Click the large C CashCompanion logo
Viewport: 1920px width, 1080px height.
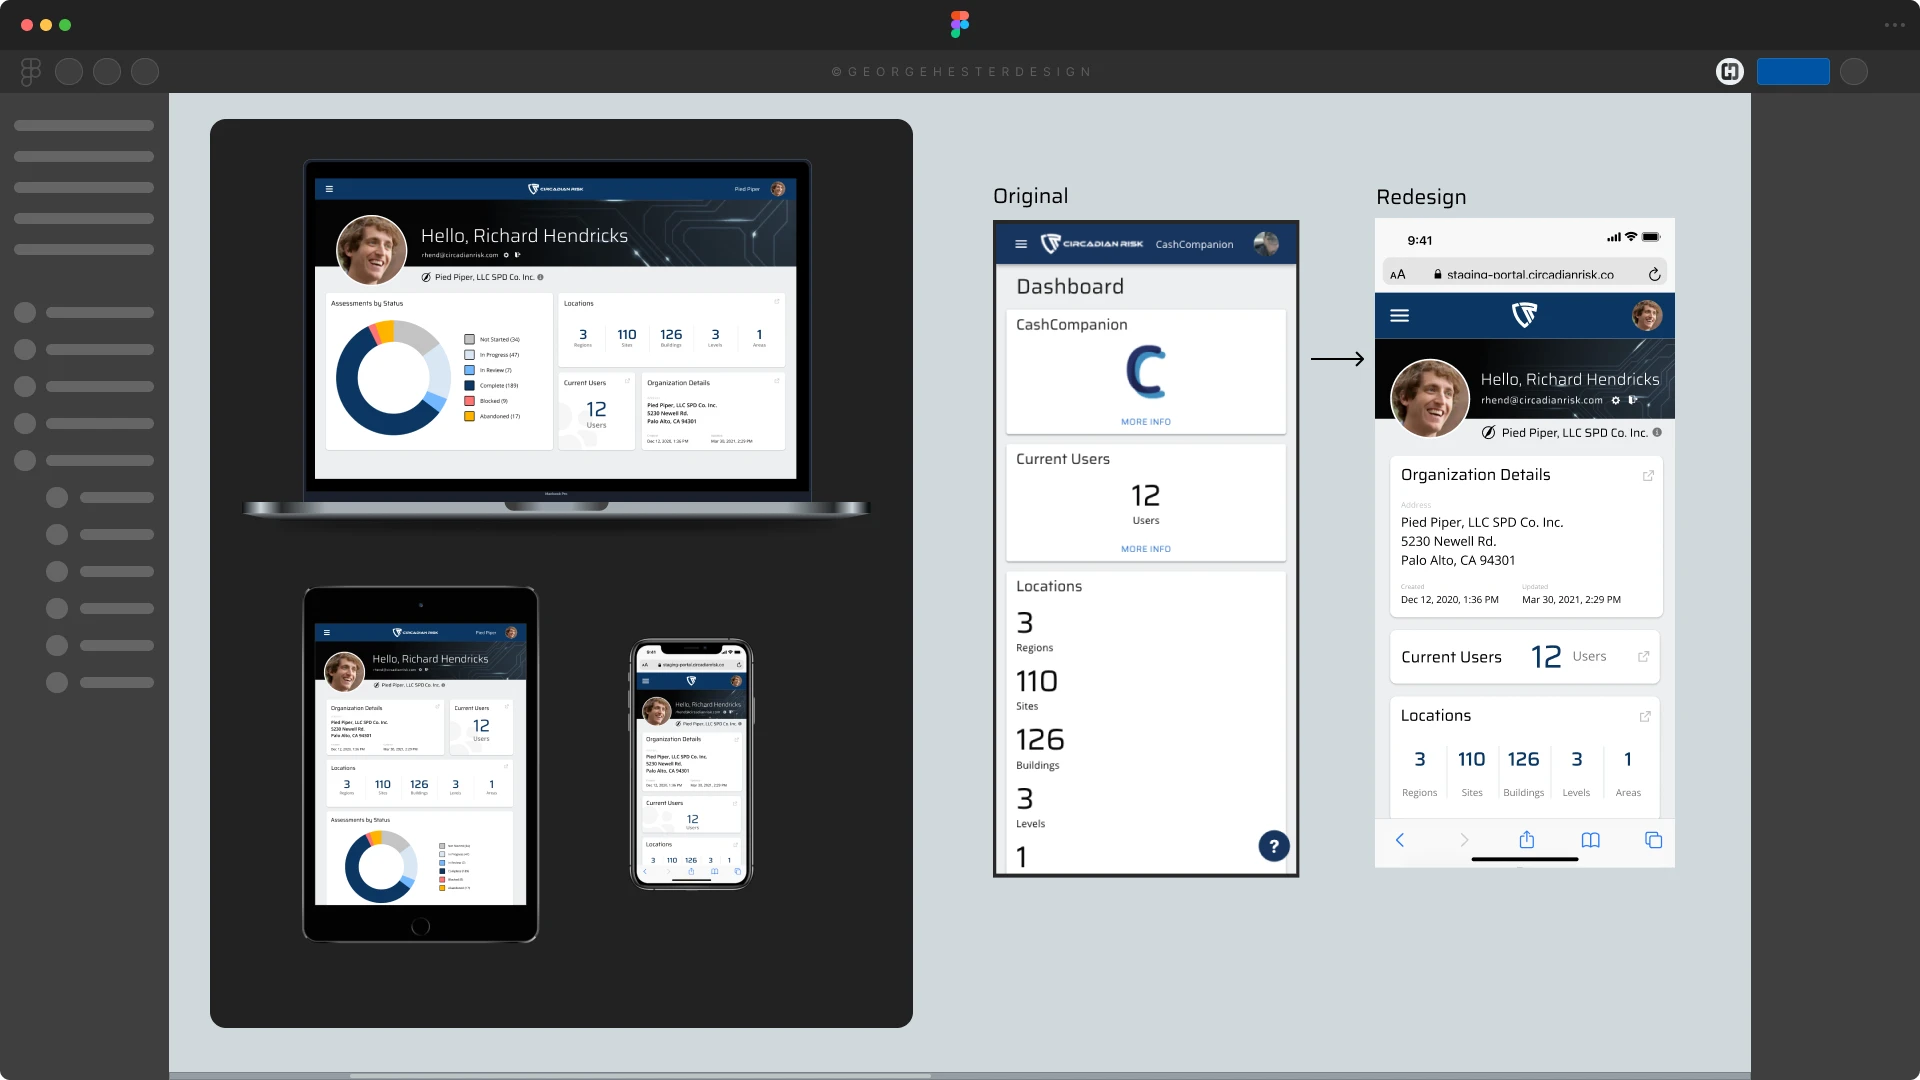click(x=1146, y=372)
